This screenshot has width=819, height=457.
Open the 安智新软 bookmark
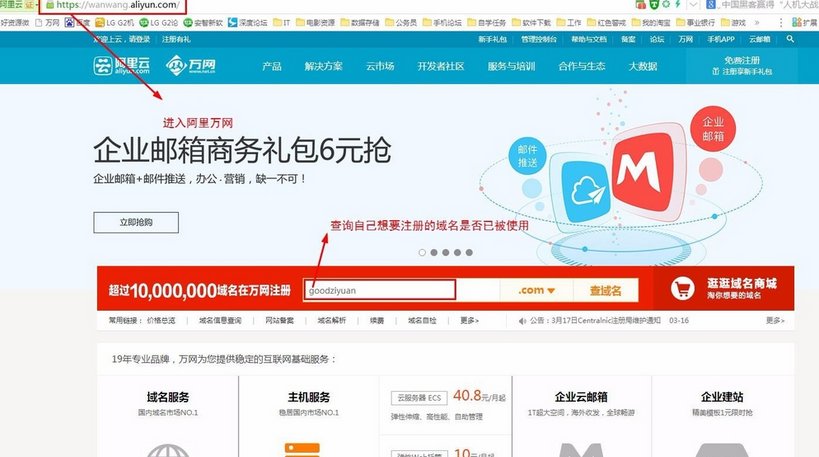pos(203,22)
